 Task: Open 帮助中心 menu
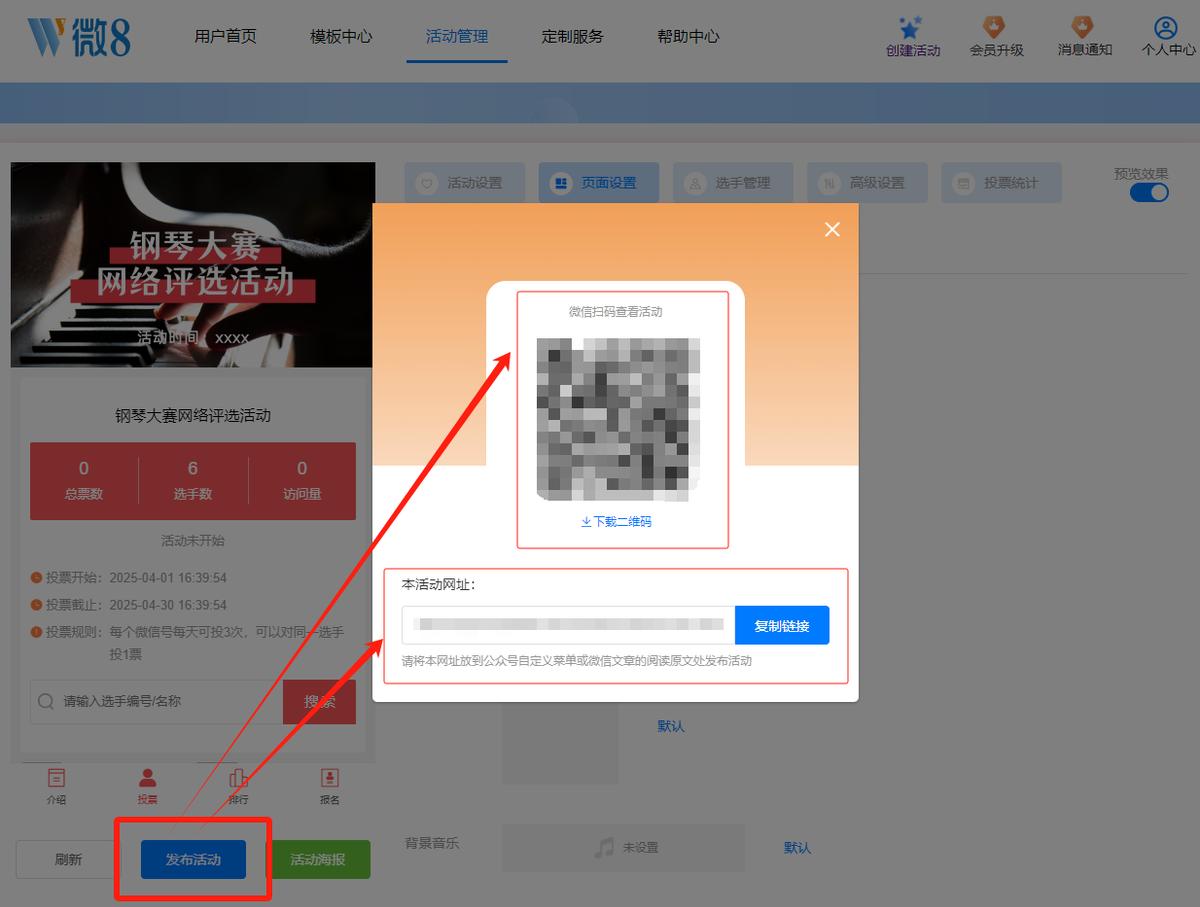688,36
